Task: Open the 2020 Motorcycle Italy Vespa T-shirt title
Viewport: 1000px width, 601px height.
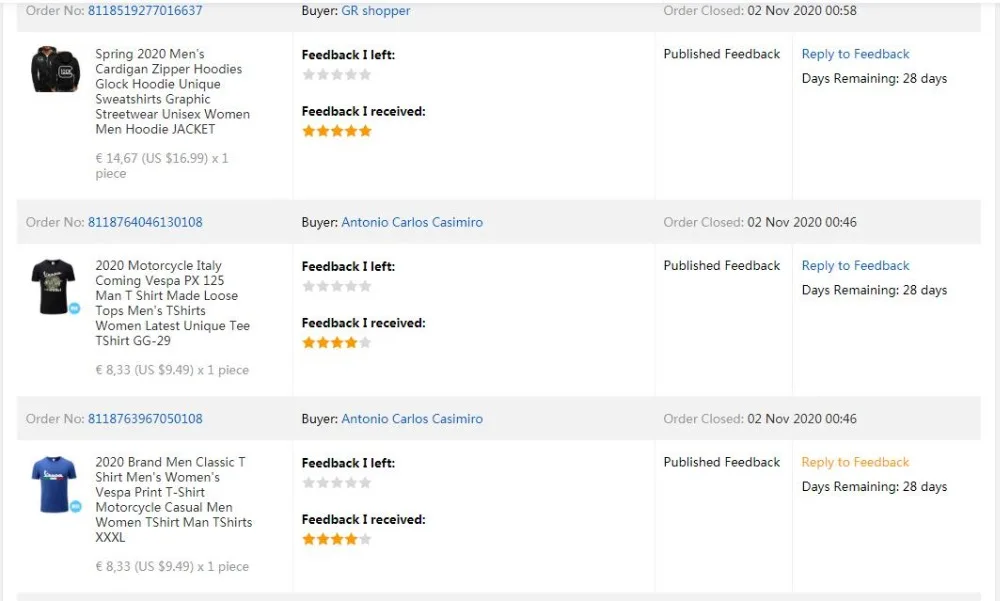Action: [172, 303]
